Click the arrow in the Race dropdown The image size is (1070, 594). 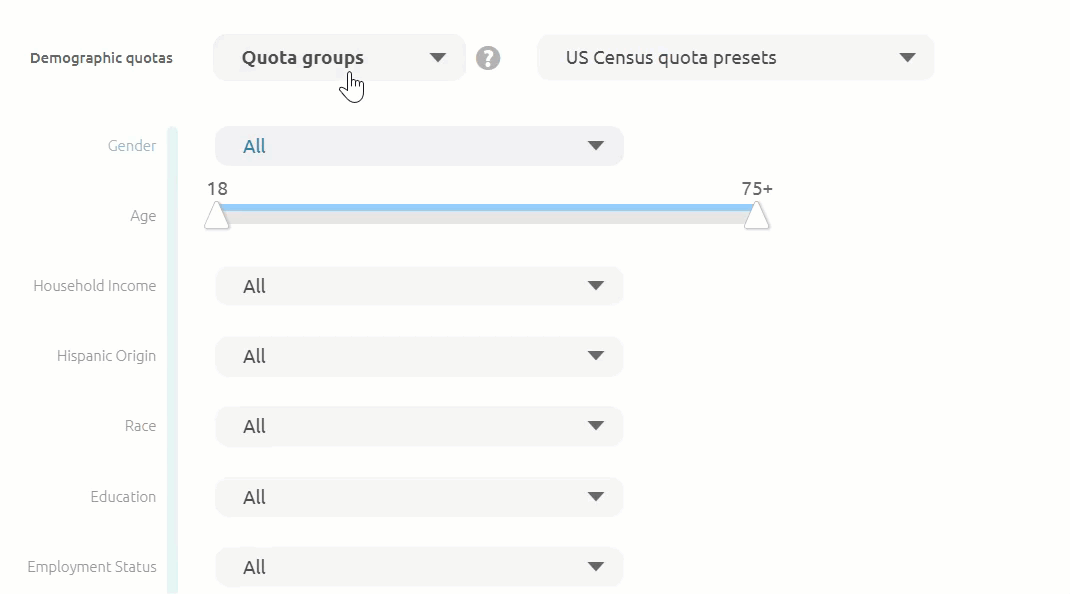pos(596,426)
